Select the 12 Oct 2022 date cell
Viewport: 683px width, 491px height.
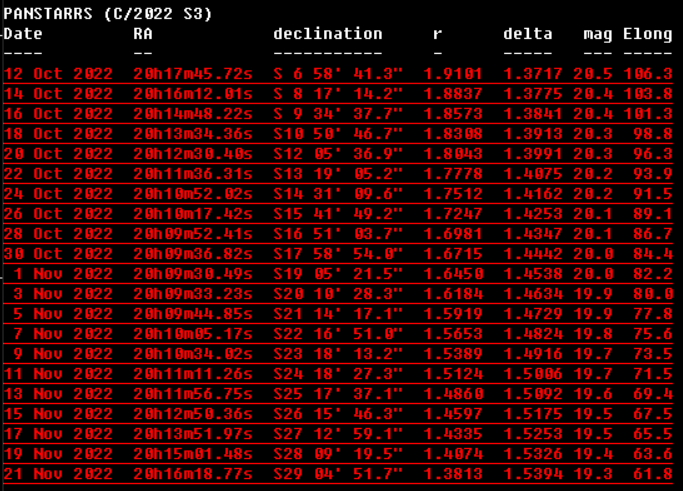(58, 74)
